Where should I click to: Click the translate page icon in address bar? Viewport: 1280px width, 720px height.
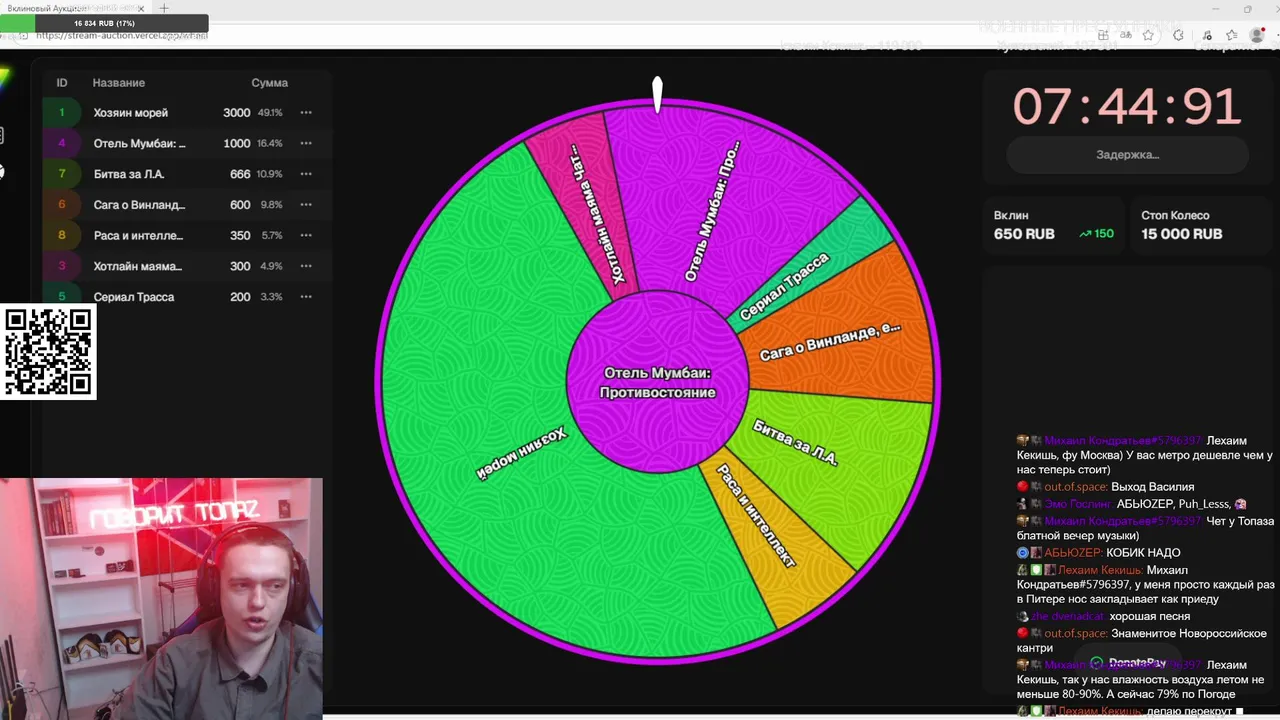coord(1126,35)
